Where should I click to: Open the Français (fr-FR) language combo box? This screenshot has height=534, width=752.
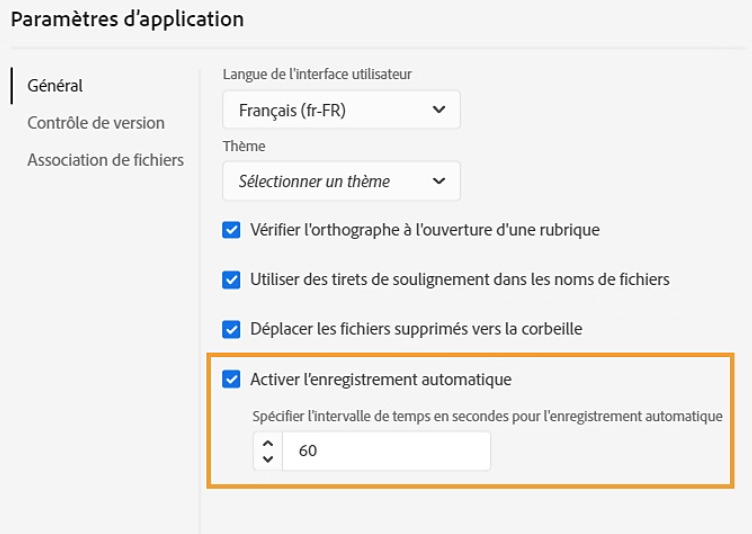341,110
